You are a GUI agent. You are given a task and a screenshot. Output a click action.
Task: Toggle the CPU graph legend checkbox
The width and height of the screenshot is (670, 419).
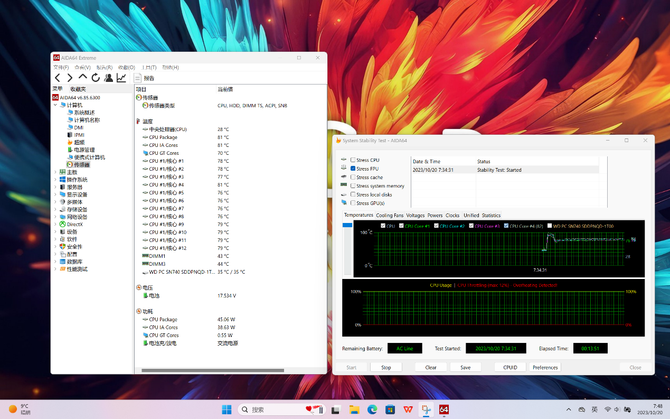tap(383, 226)
